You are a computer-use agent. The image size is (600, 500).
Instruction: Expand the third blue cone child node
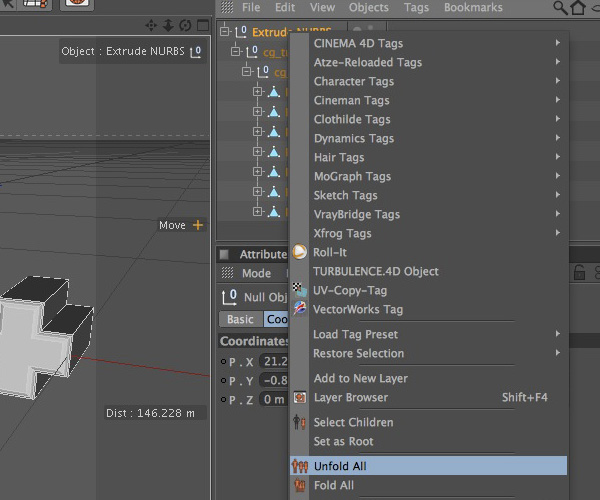point(258,132)
